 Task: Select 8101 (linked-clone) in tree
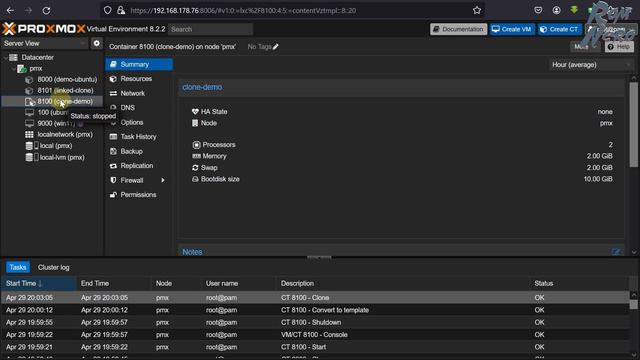(65, 91)
